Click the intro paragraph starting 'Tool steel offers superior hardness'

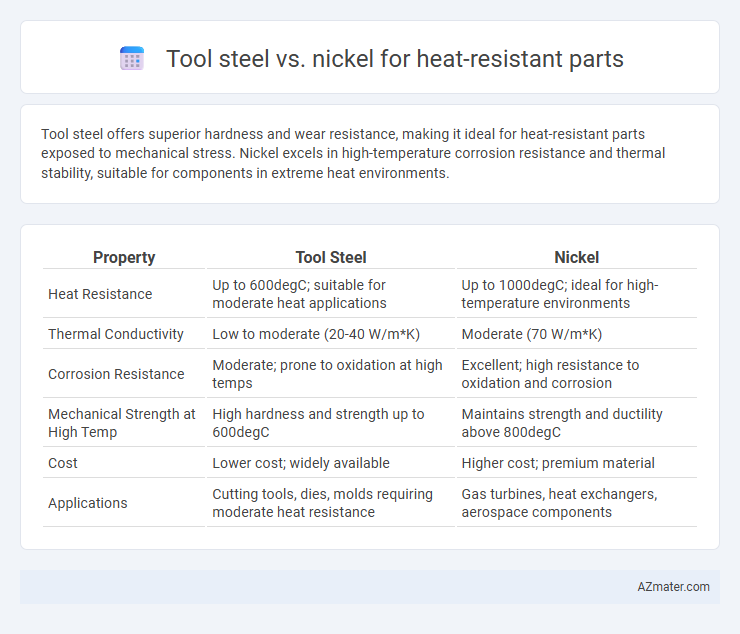[353, 153]
